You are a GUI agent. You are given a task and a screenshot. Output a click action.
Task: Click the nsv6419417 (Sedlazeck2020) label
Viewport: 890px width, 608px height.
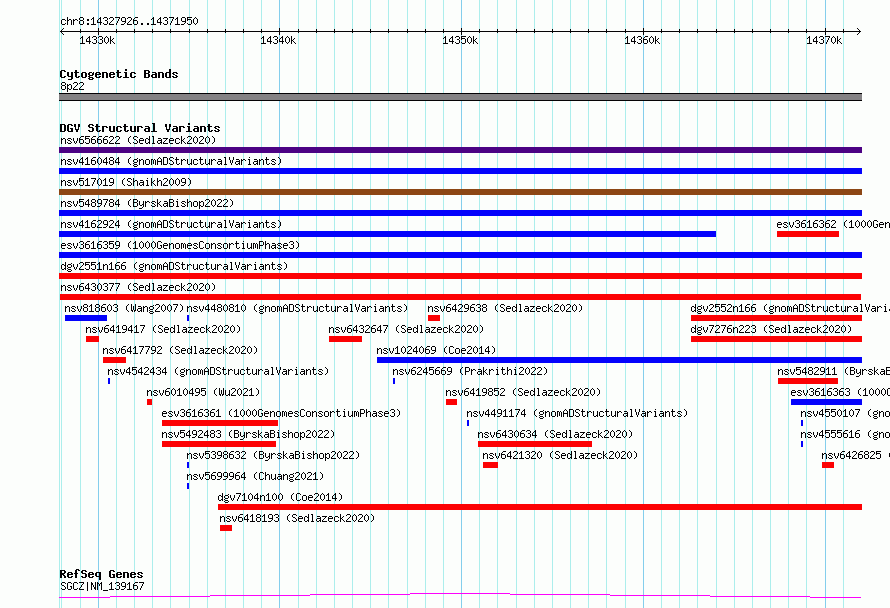(x=163, y=329)
